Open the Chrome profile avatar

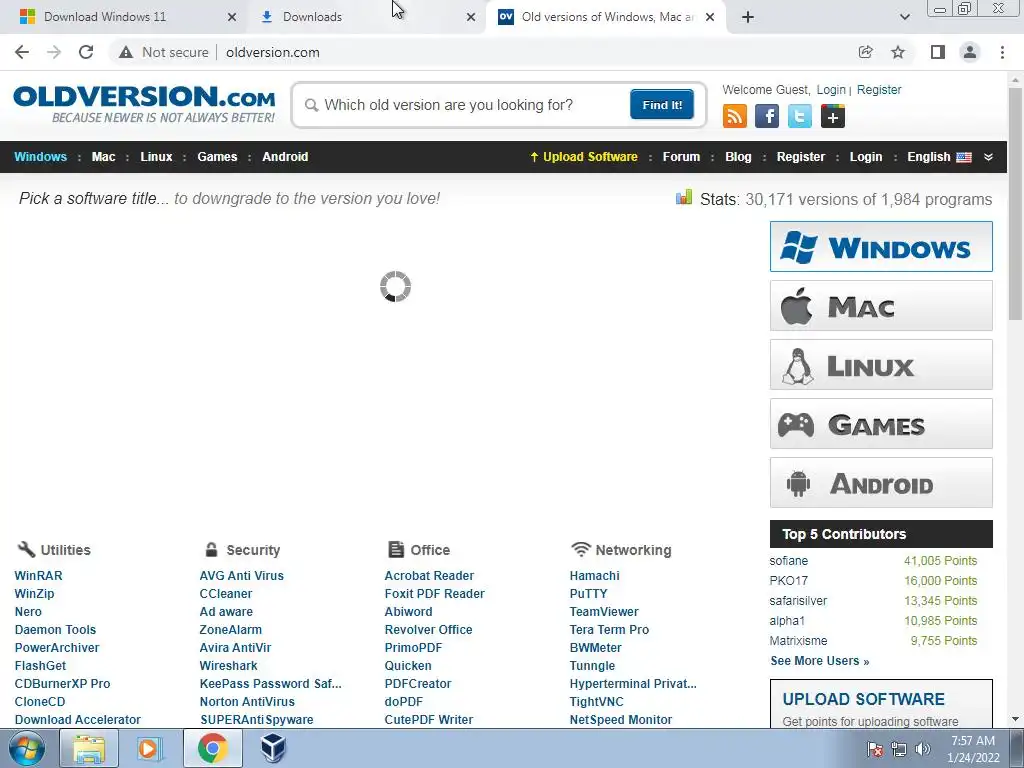click(970, 52)
